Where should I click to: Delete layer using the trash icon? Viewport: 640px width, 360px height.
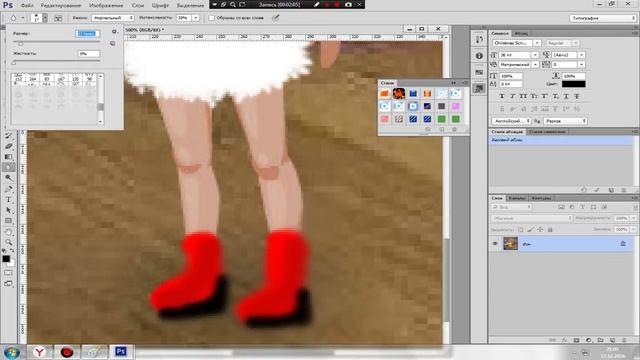point(624,340)
